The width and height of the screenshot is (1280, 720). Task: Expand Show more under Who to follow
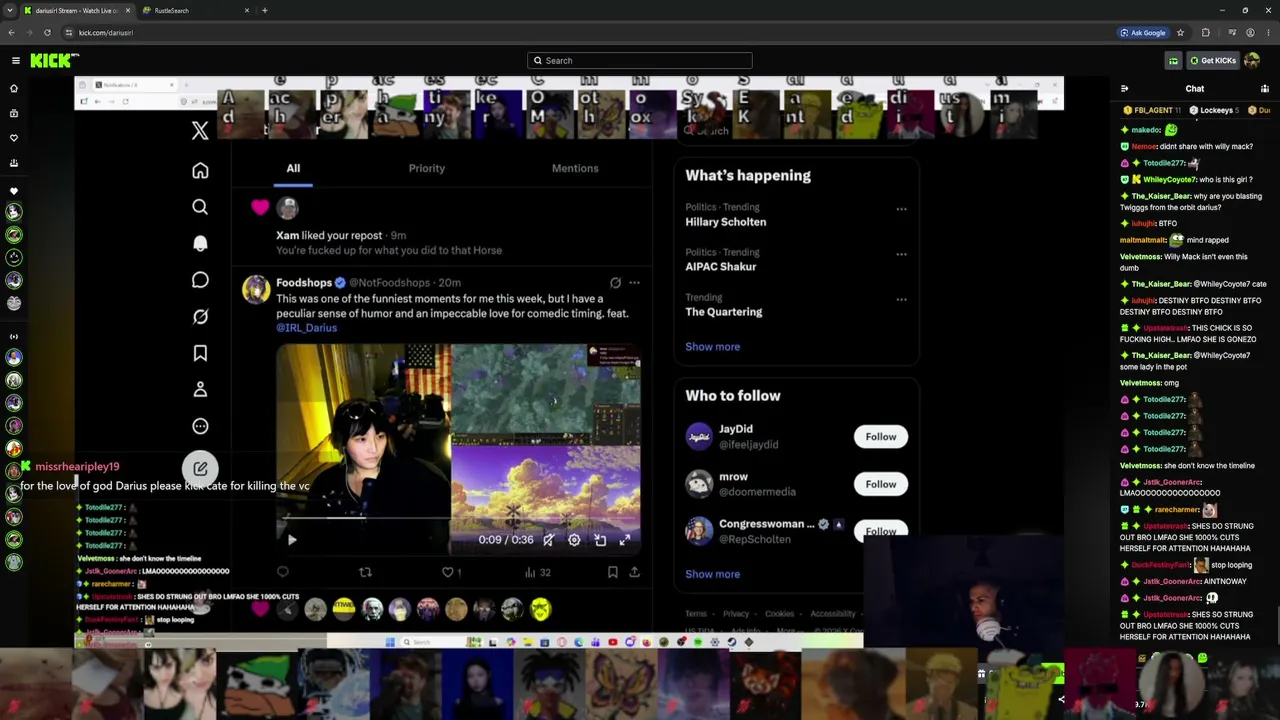pyautogui.click(x=712, y=574)
